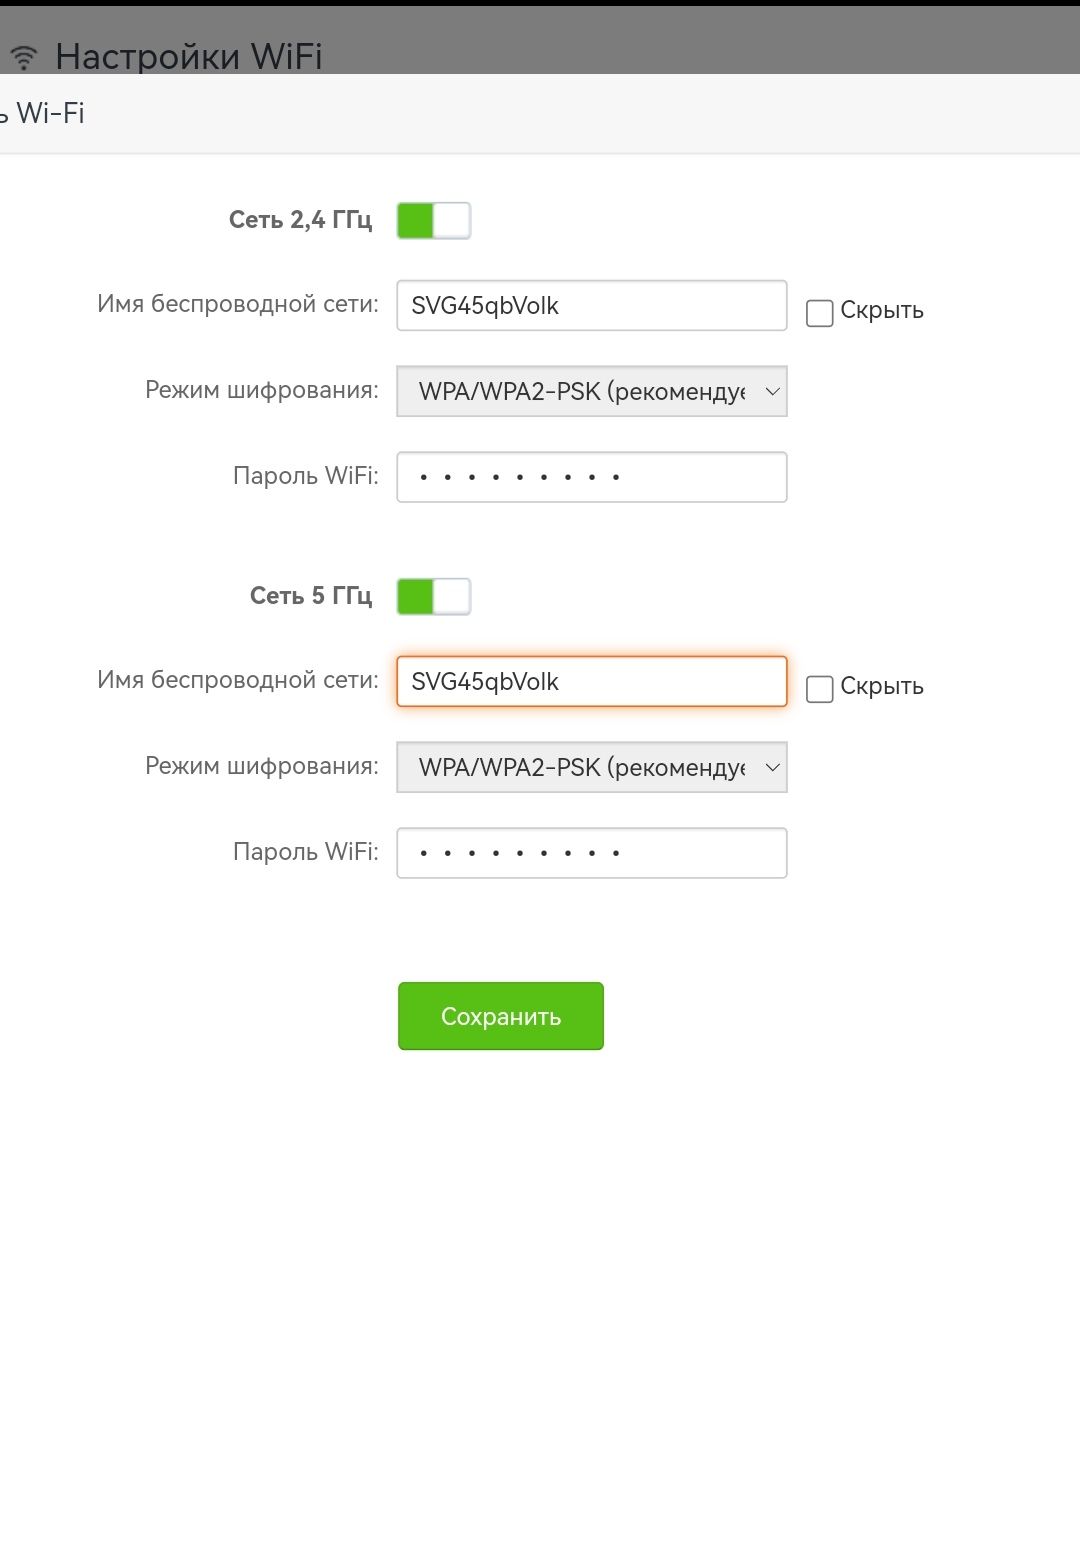This screenshot has width=1080, height=1567.
Task: Click the SVG45qbVolk 2.4 GHz name field
Action: pos(591,305)
